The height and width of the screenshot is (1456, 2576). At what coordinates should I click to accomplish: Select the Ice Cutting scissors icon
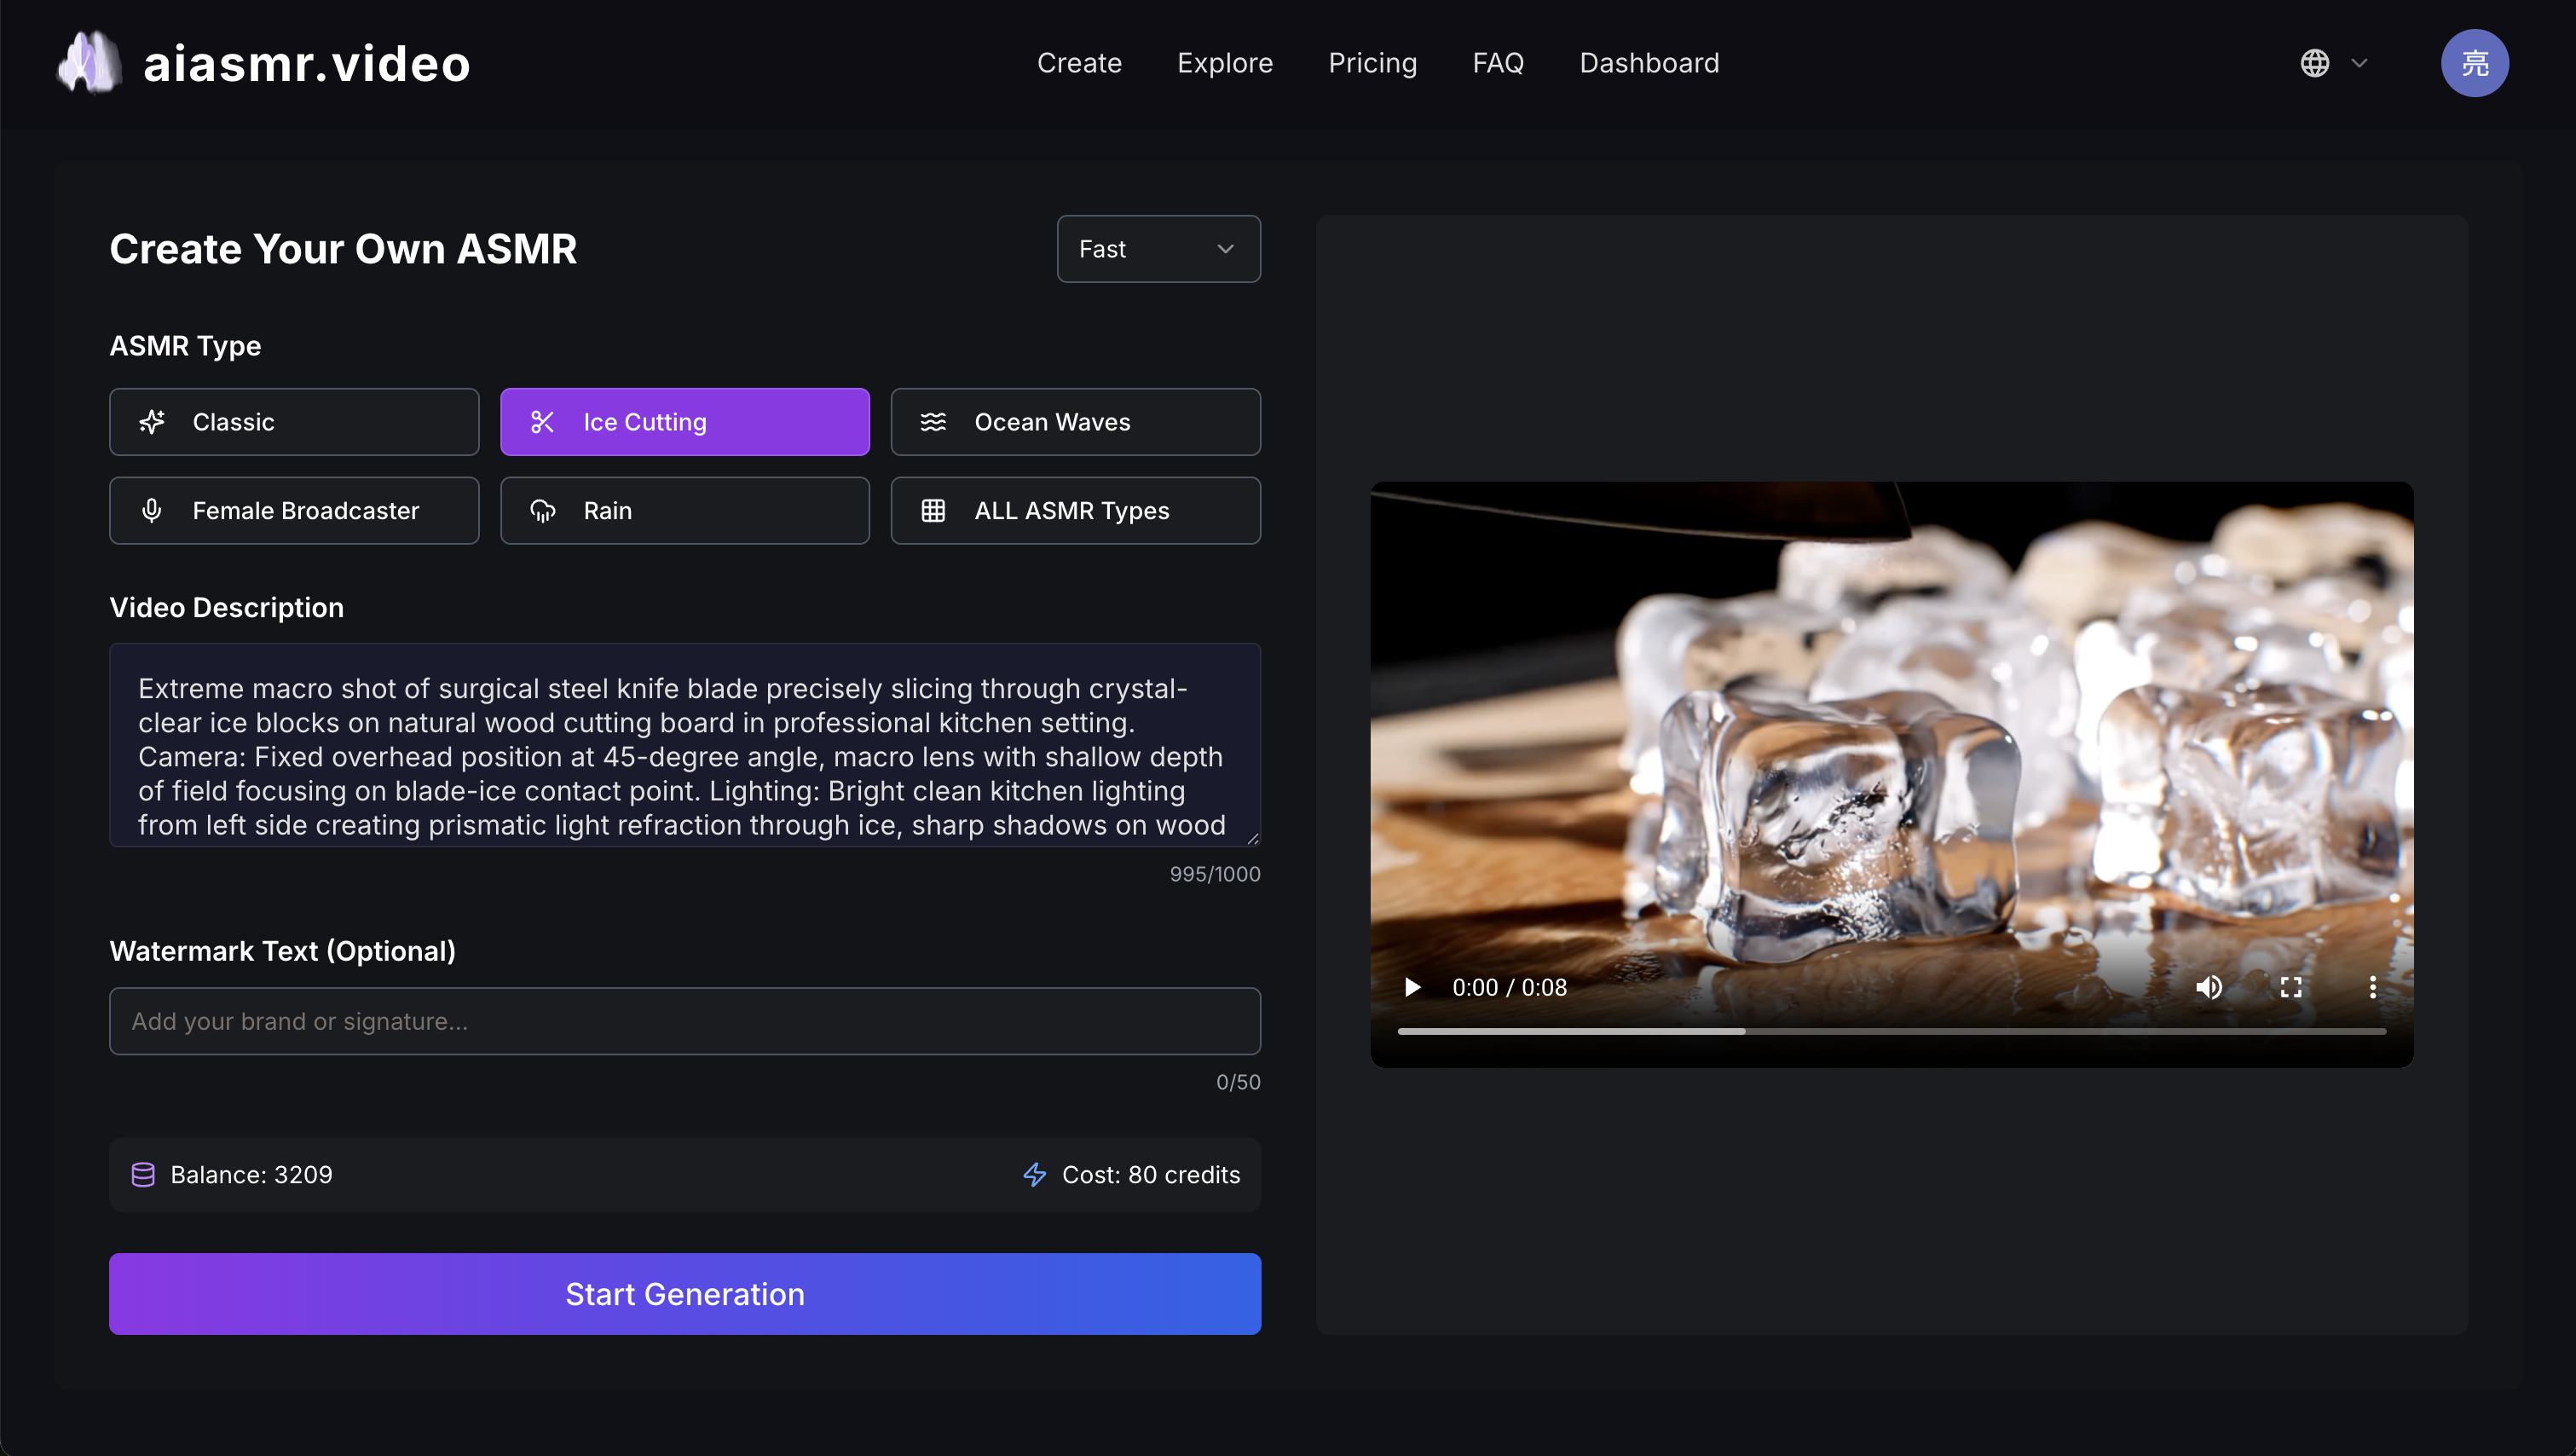545,422
